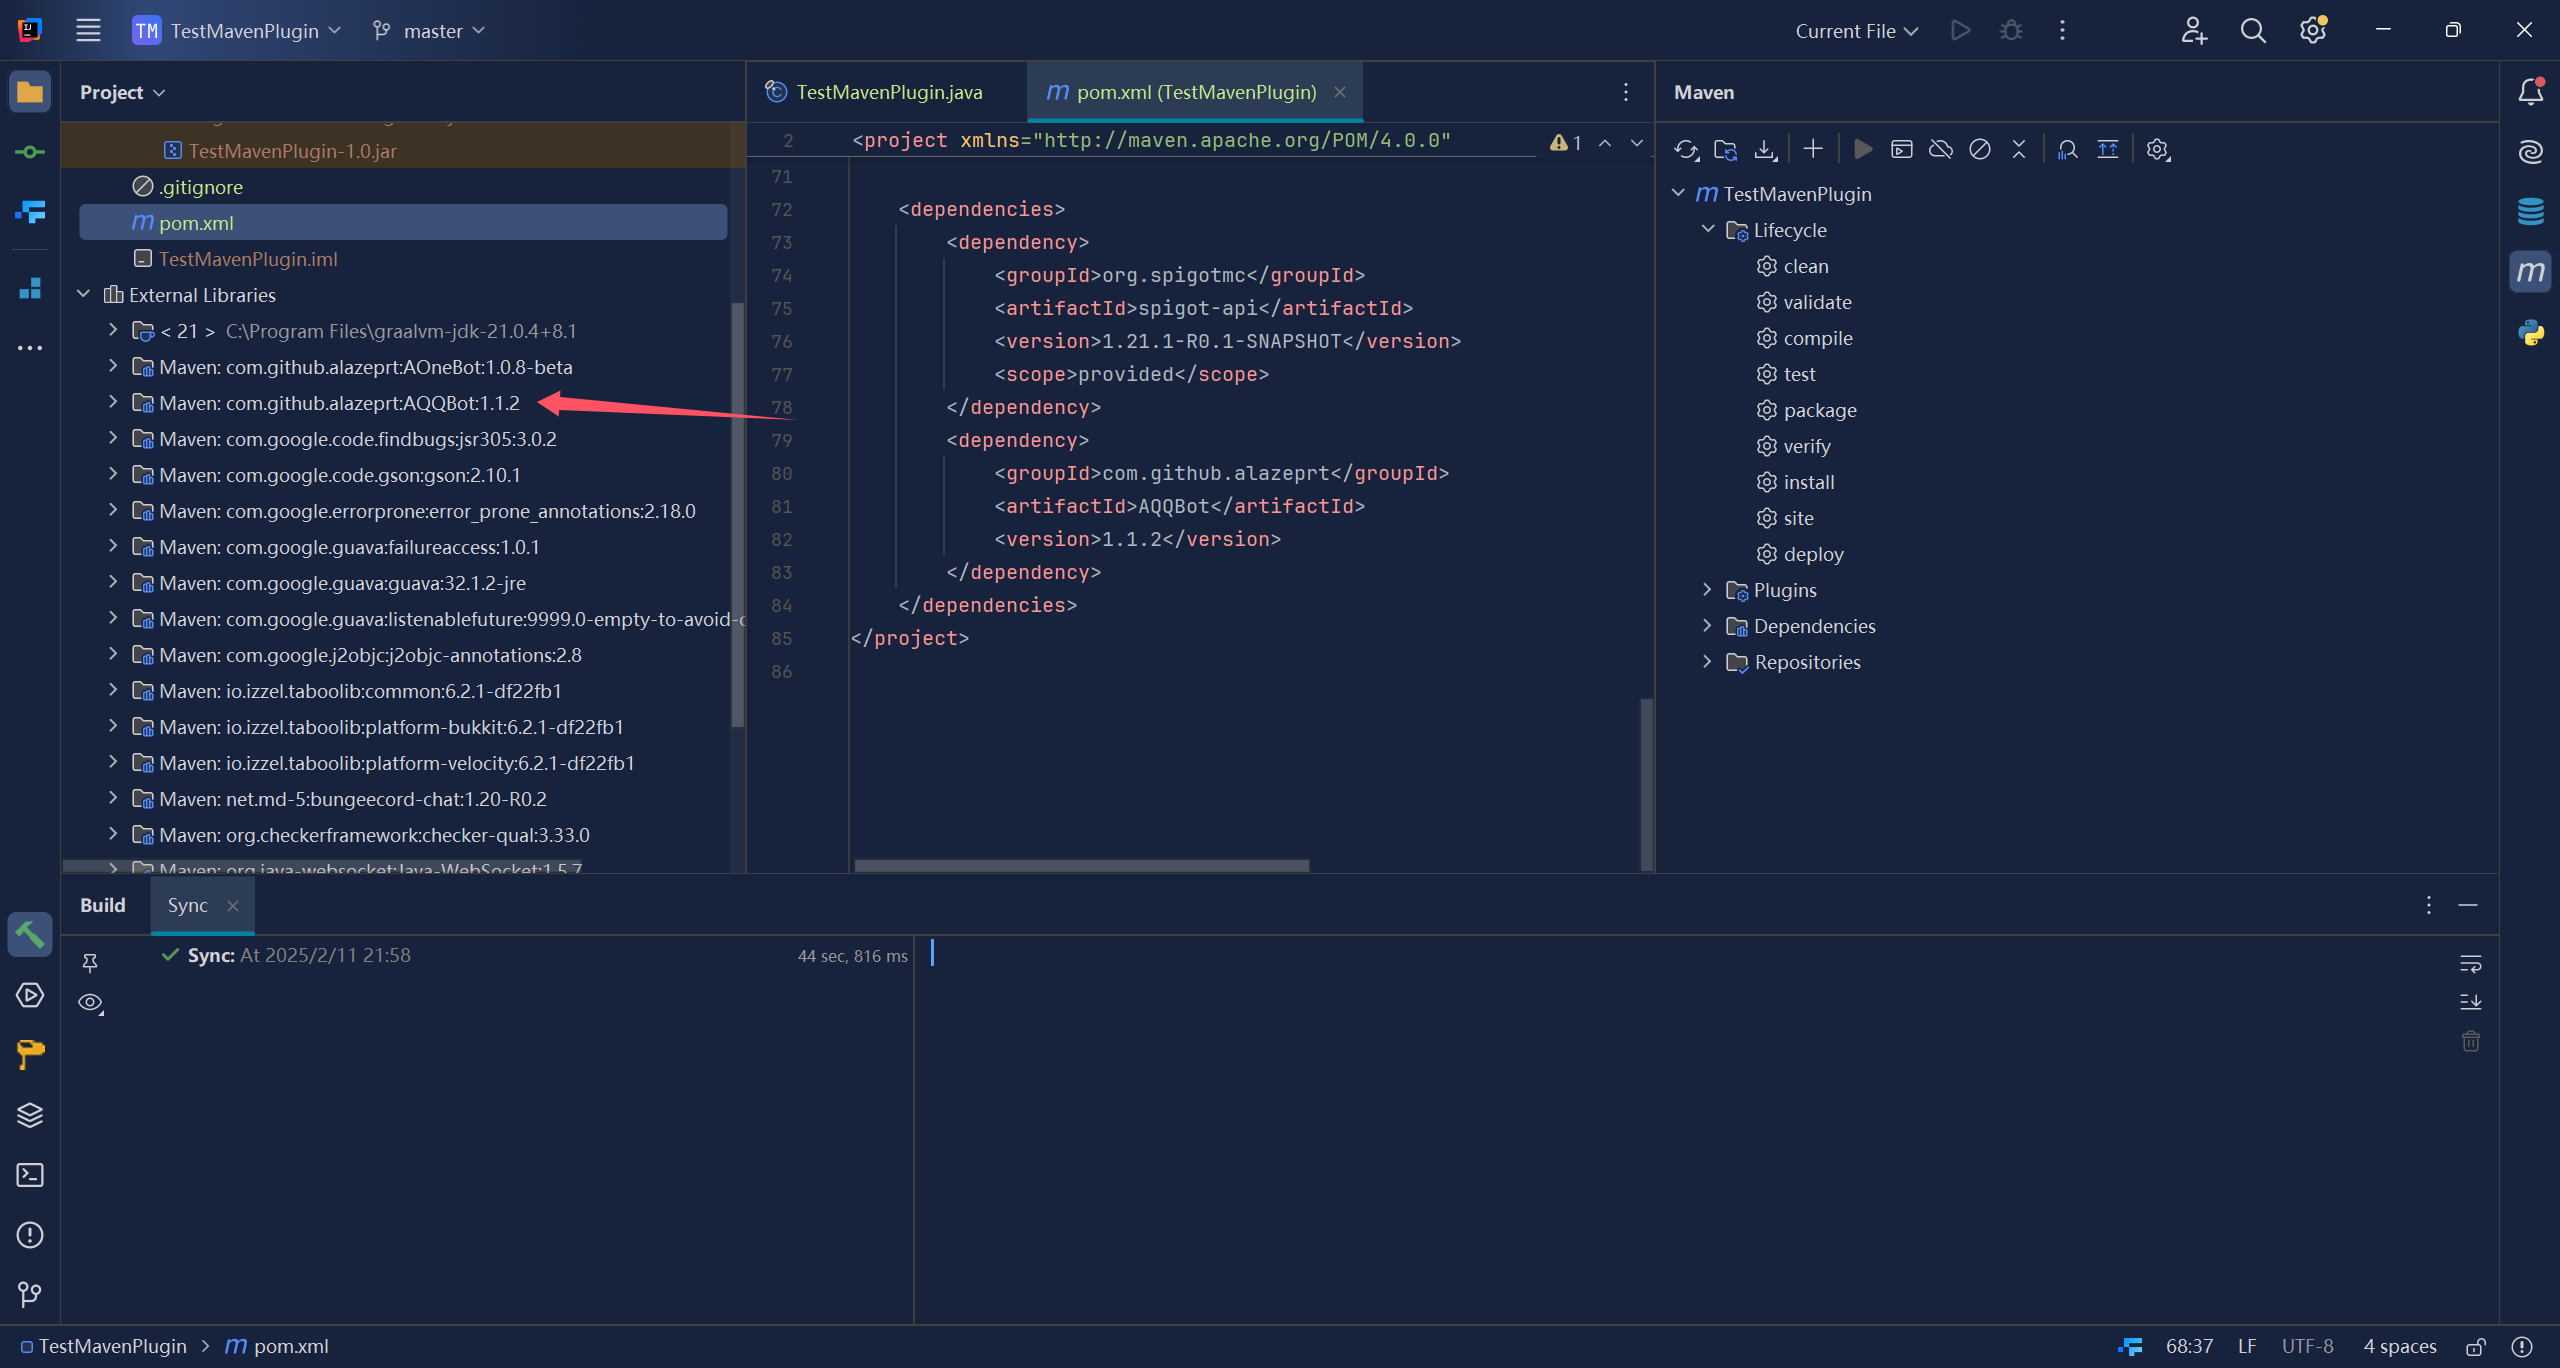Click the editor horizontal scrollbar
Viewport: 2560px width, 1368px height.
1082,866
